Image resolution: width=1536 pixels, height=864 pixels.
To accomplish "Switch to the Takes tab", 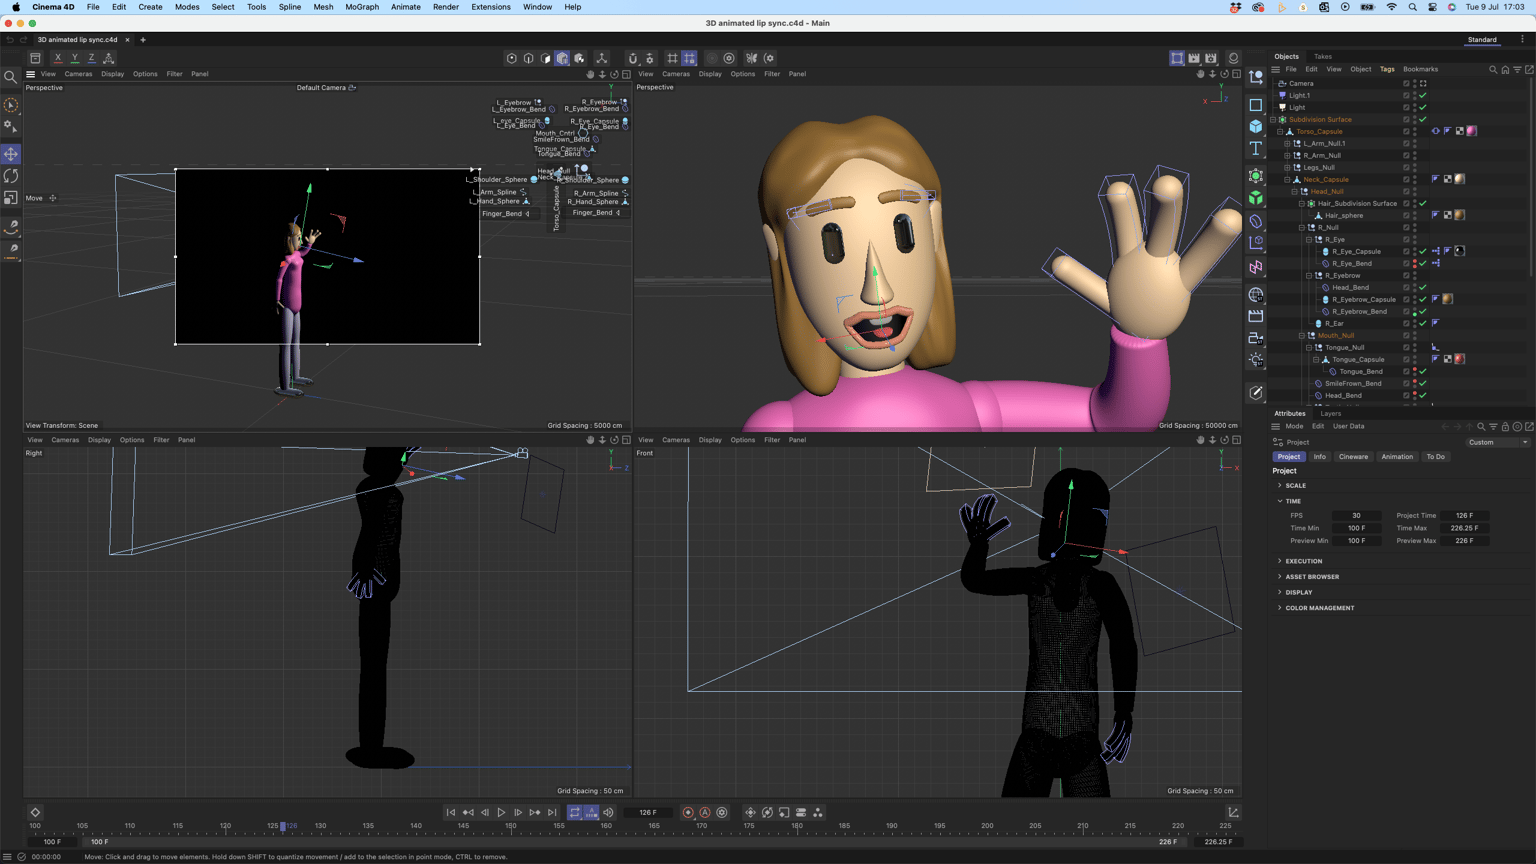I will [1323, 56].
